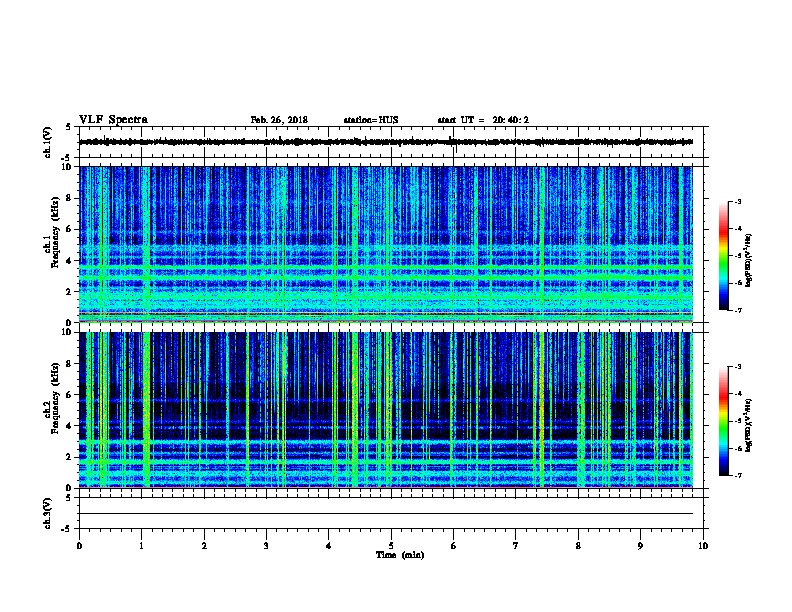The image size is (792, 612).
Task: Click the "8" tick on the time axis
Action: point(578,545)
